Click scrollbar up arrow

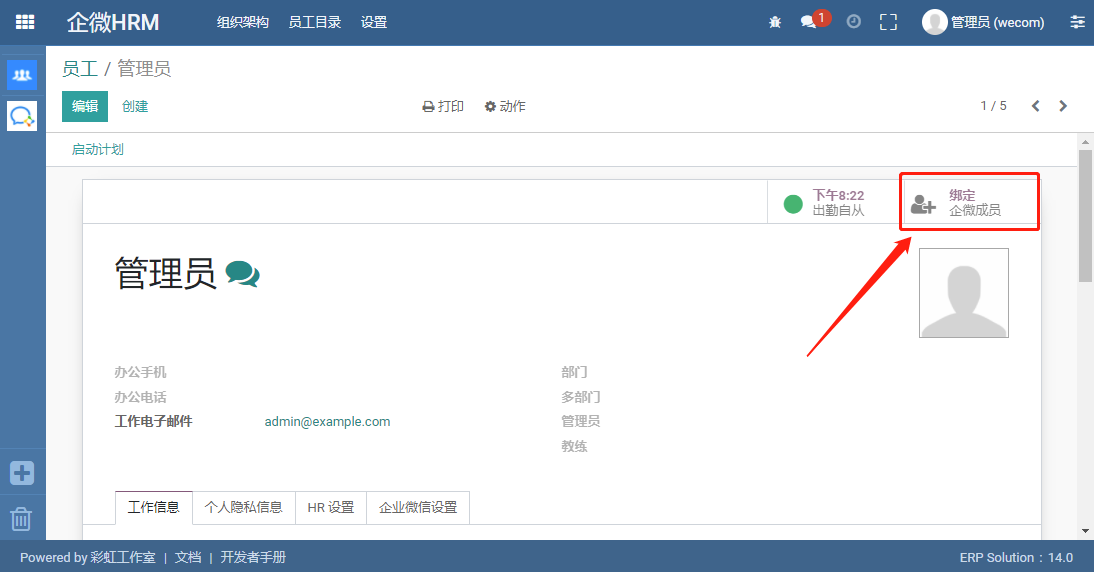point(1085,142)
